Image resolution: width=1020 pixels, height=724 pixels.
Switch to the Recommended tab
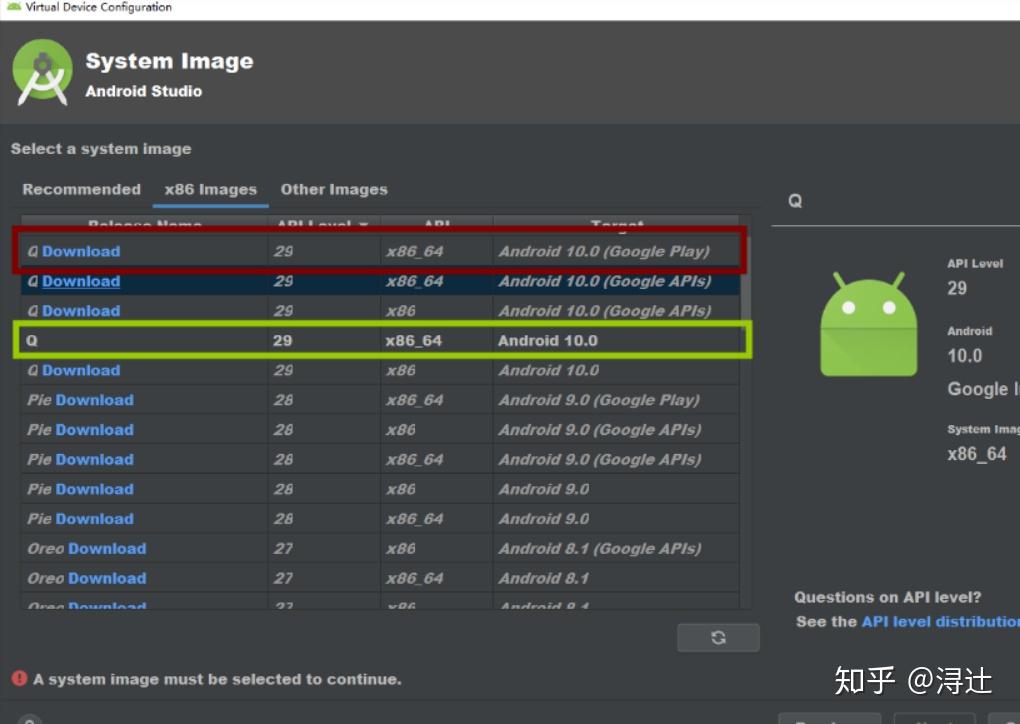80,189
